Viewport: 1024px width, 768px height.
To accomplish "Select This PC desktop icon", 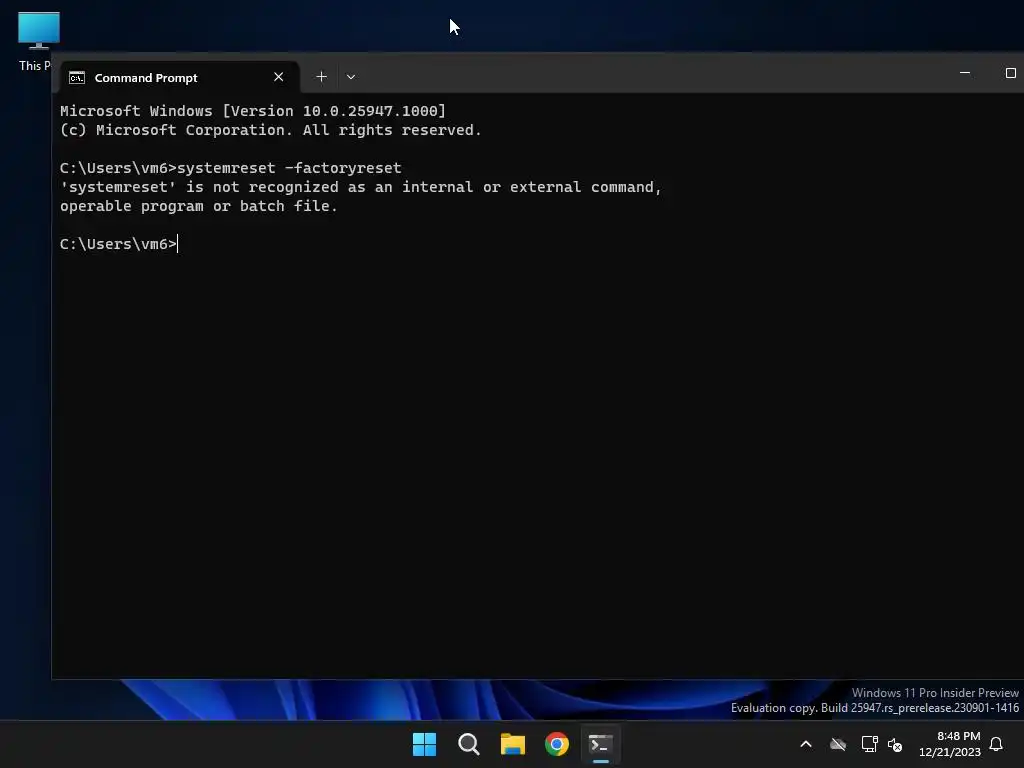I will (x=37, y=40).
